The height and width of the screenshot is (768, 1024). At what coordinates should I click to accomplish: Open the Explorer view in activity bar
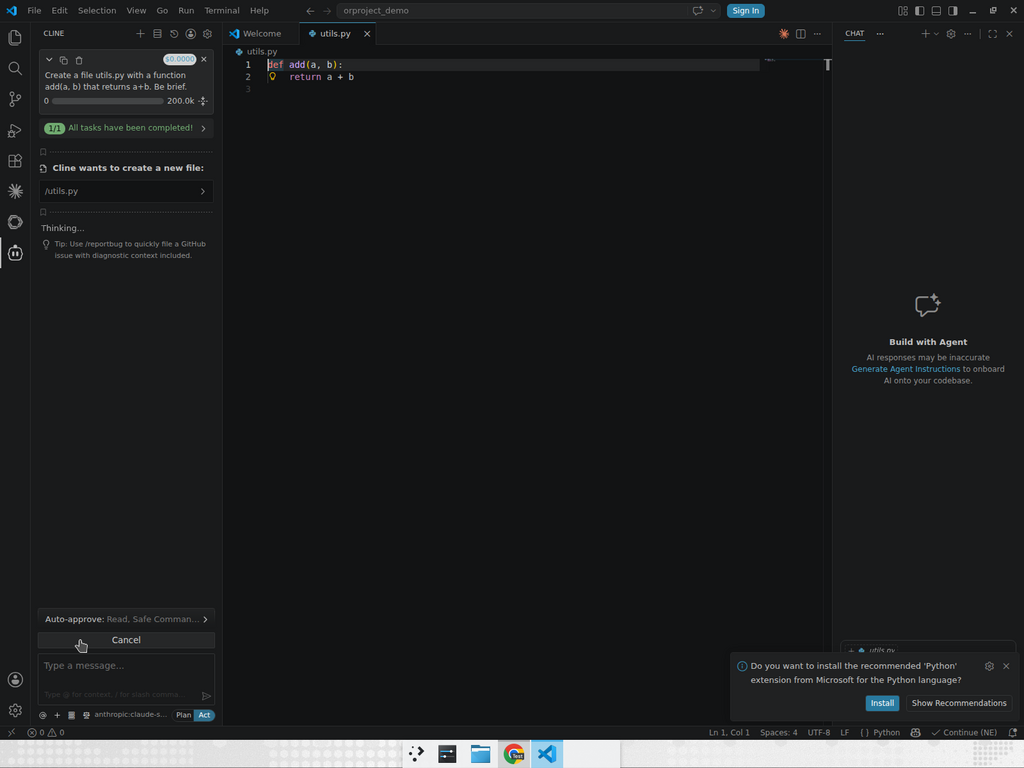[x=15, y=37]
